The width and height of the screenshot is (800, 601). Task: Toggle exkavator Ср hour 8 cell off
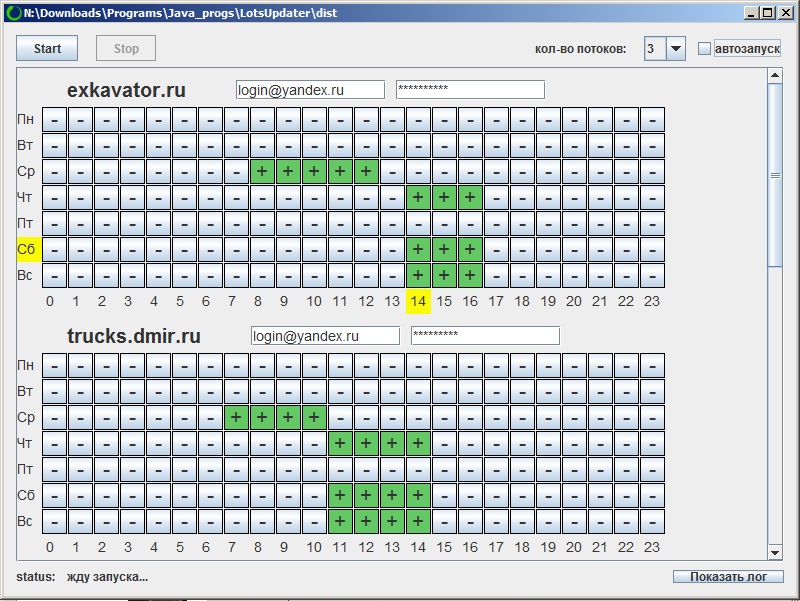pos(262,171)
